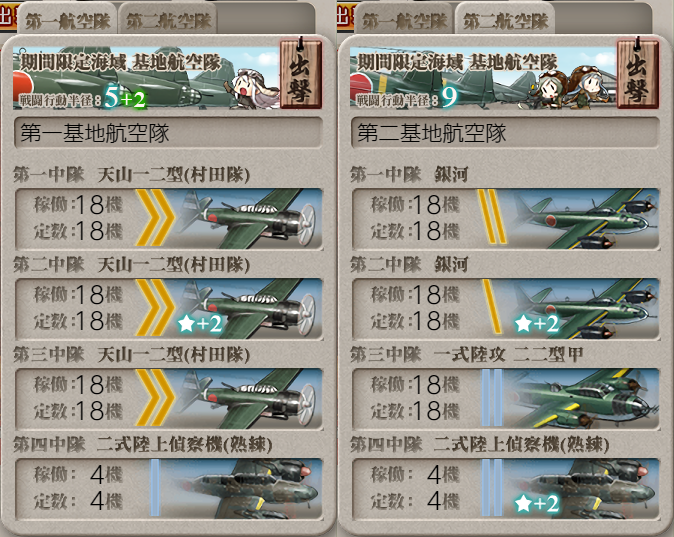Switch to 第一航空隊 tab in right panel
Screen dimensions: 674x537
(404, 20)
